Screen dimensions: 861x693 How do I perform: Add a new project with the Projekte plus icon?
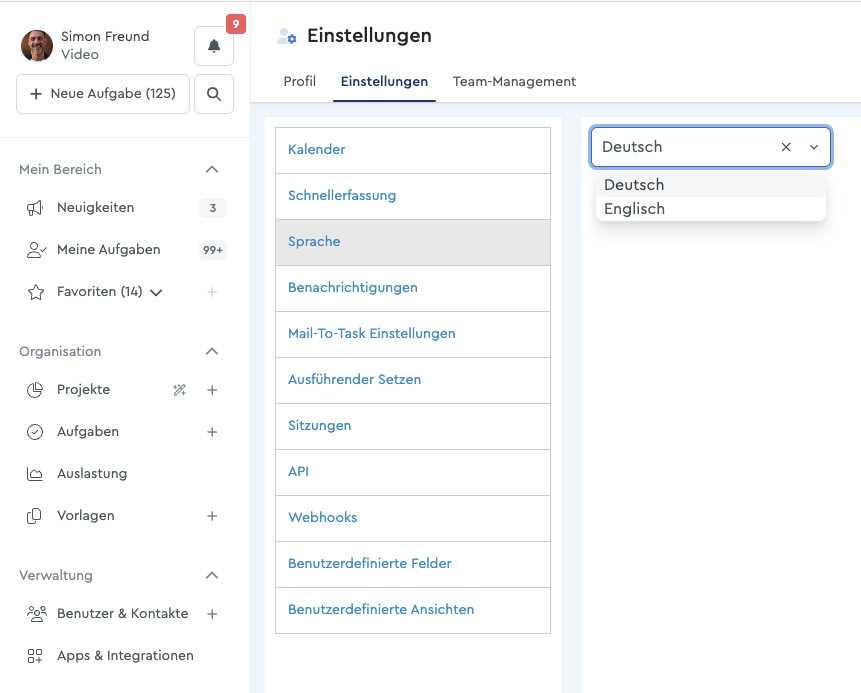coord(212,390)
